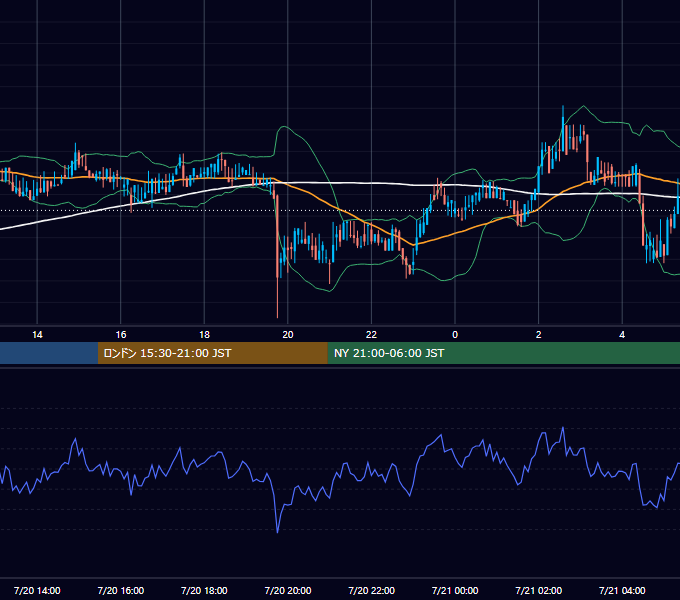Select the ロンドン 15:30-21:00 JST session bar
This screenshot has height=600, width=680.
(212, 353)
